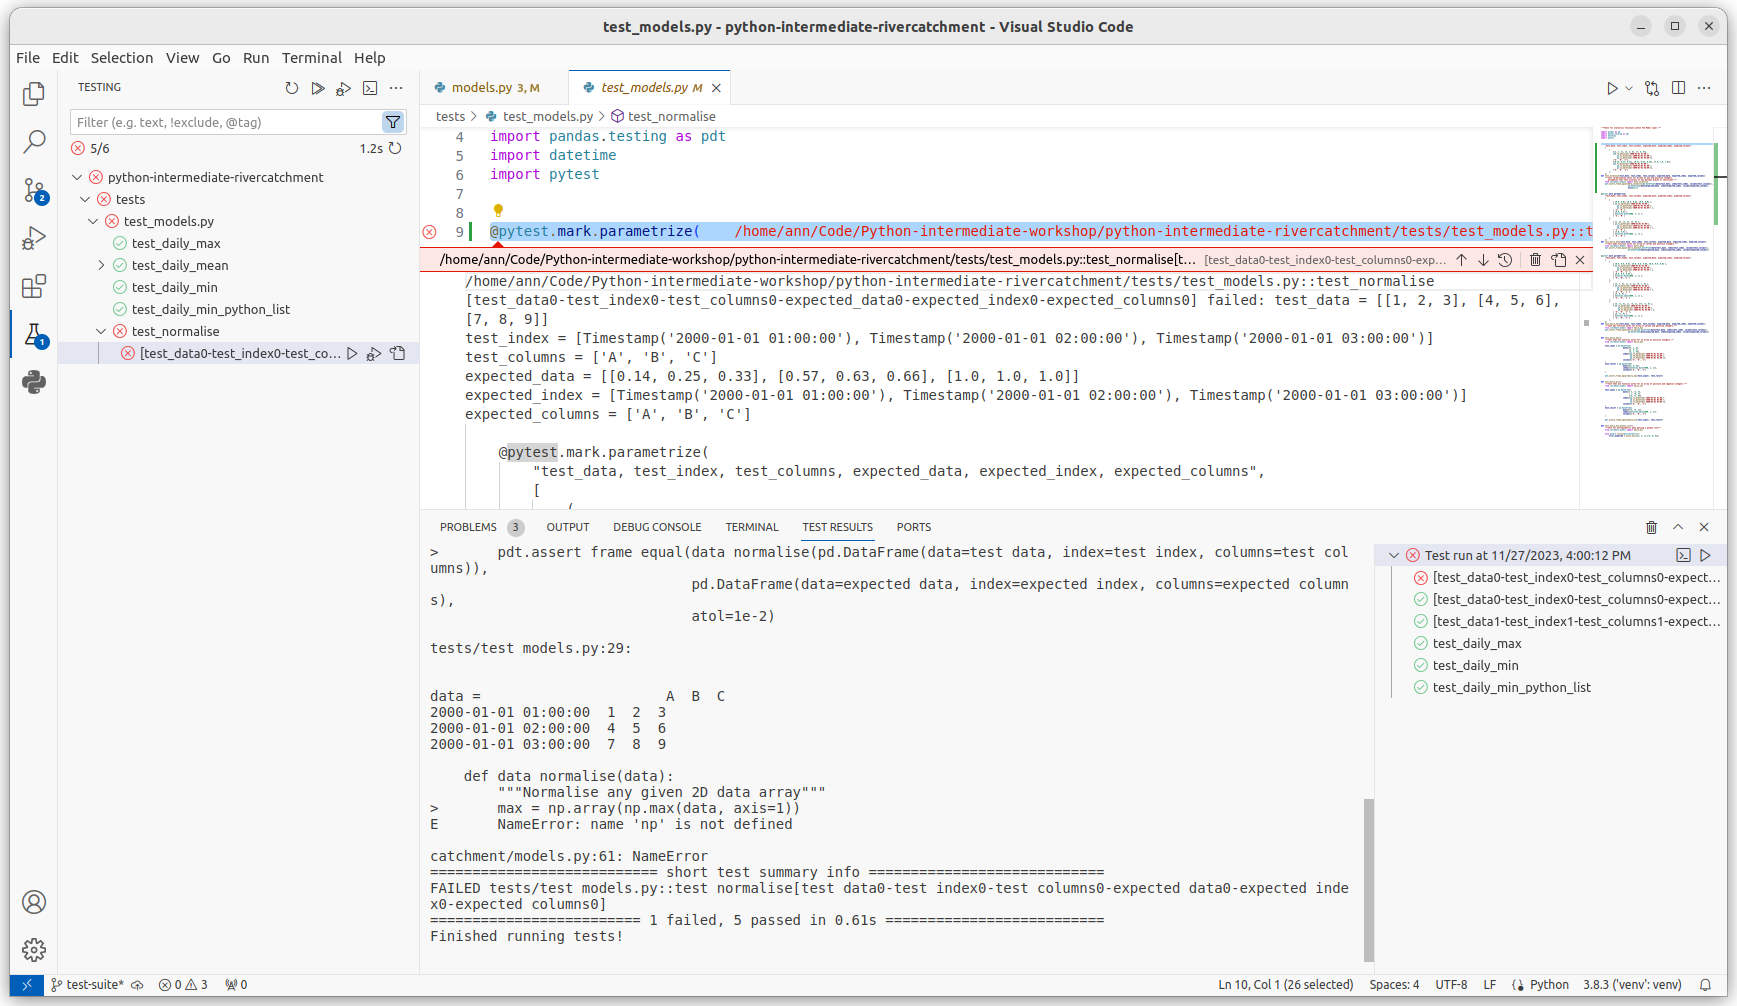Collapse test_normalise tree node

coord(101,331)
